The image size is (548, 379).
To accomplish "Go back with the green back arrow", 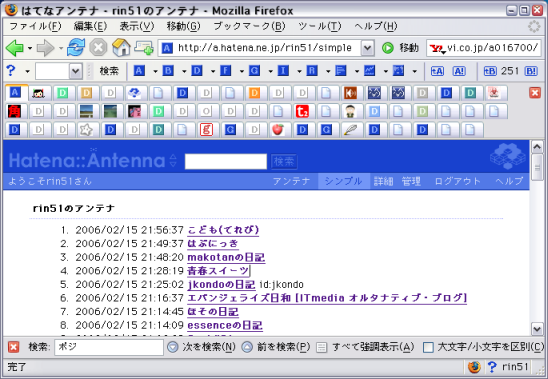I will click(x=15, y=48).
